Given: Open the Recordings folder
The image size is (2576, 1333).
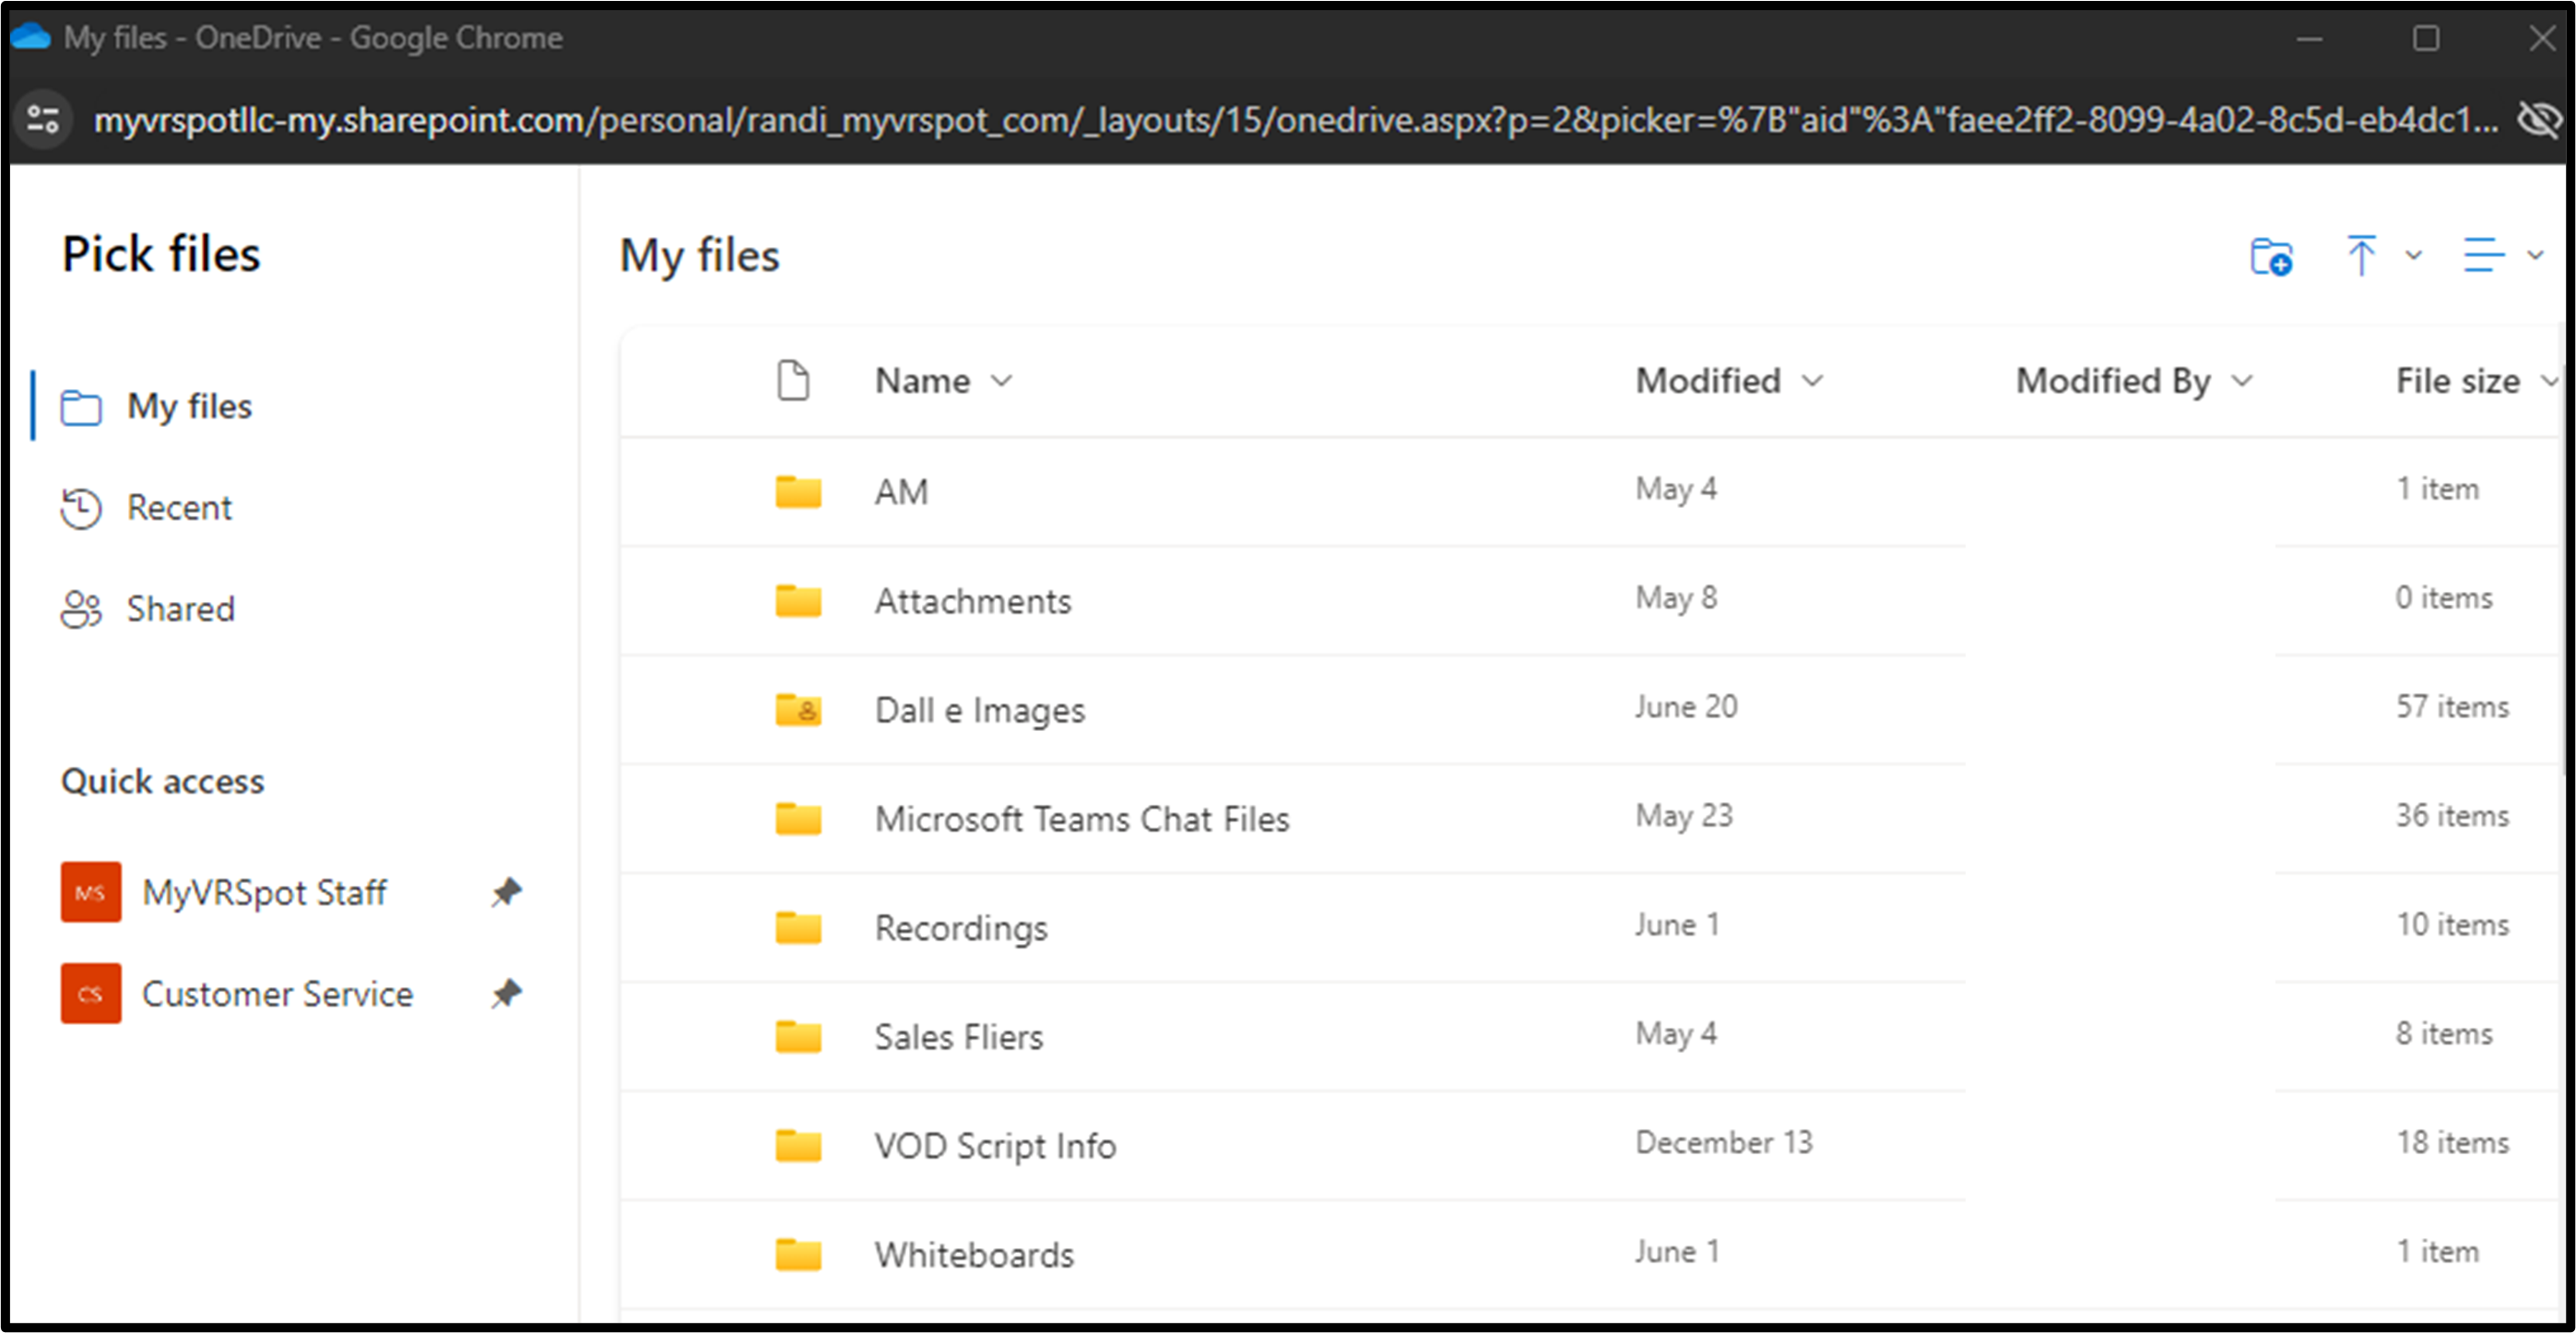Looking at the screenshot, I should 961,928.
